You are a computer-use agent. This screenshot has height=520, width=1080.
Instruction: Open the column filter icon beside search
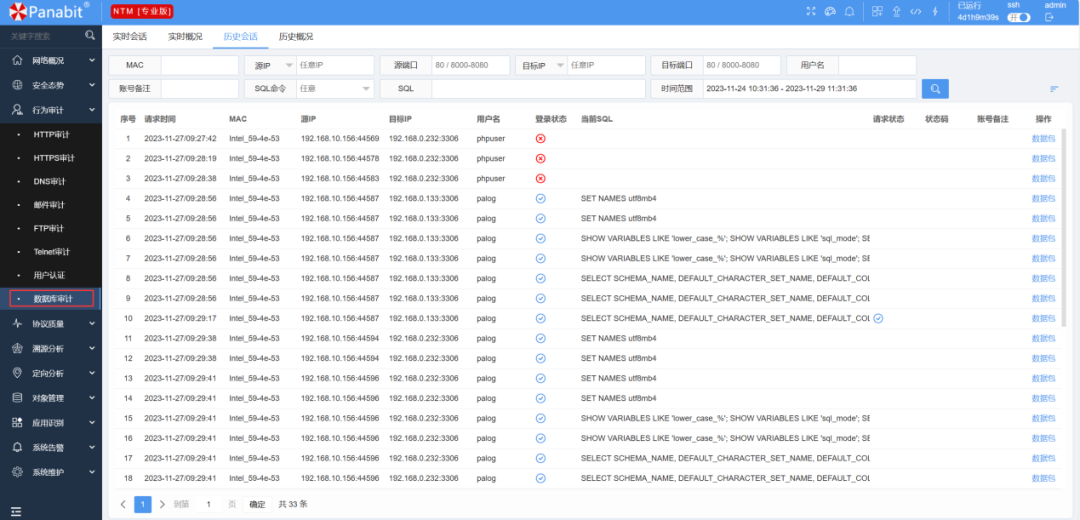click(1054, 89)
